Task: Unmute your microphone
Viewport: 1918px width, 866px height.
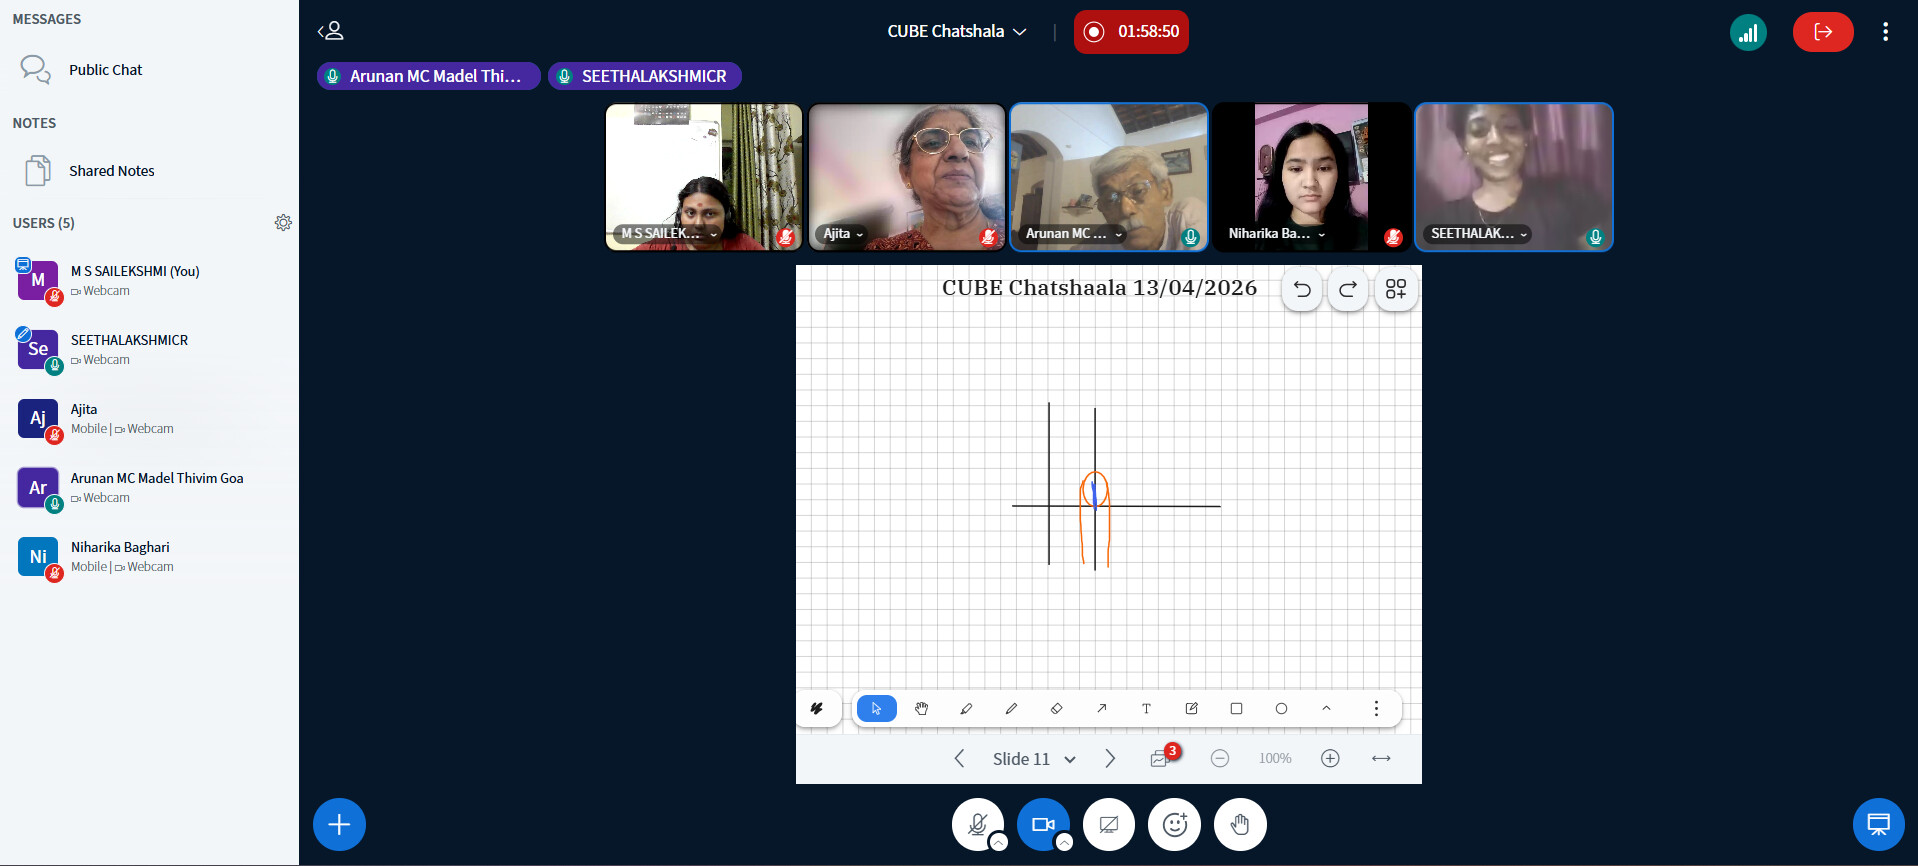Action: [978, 824]
